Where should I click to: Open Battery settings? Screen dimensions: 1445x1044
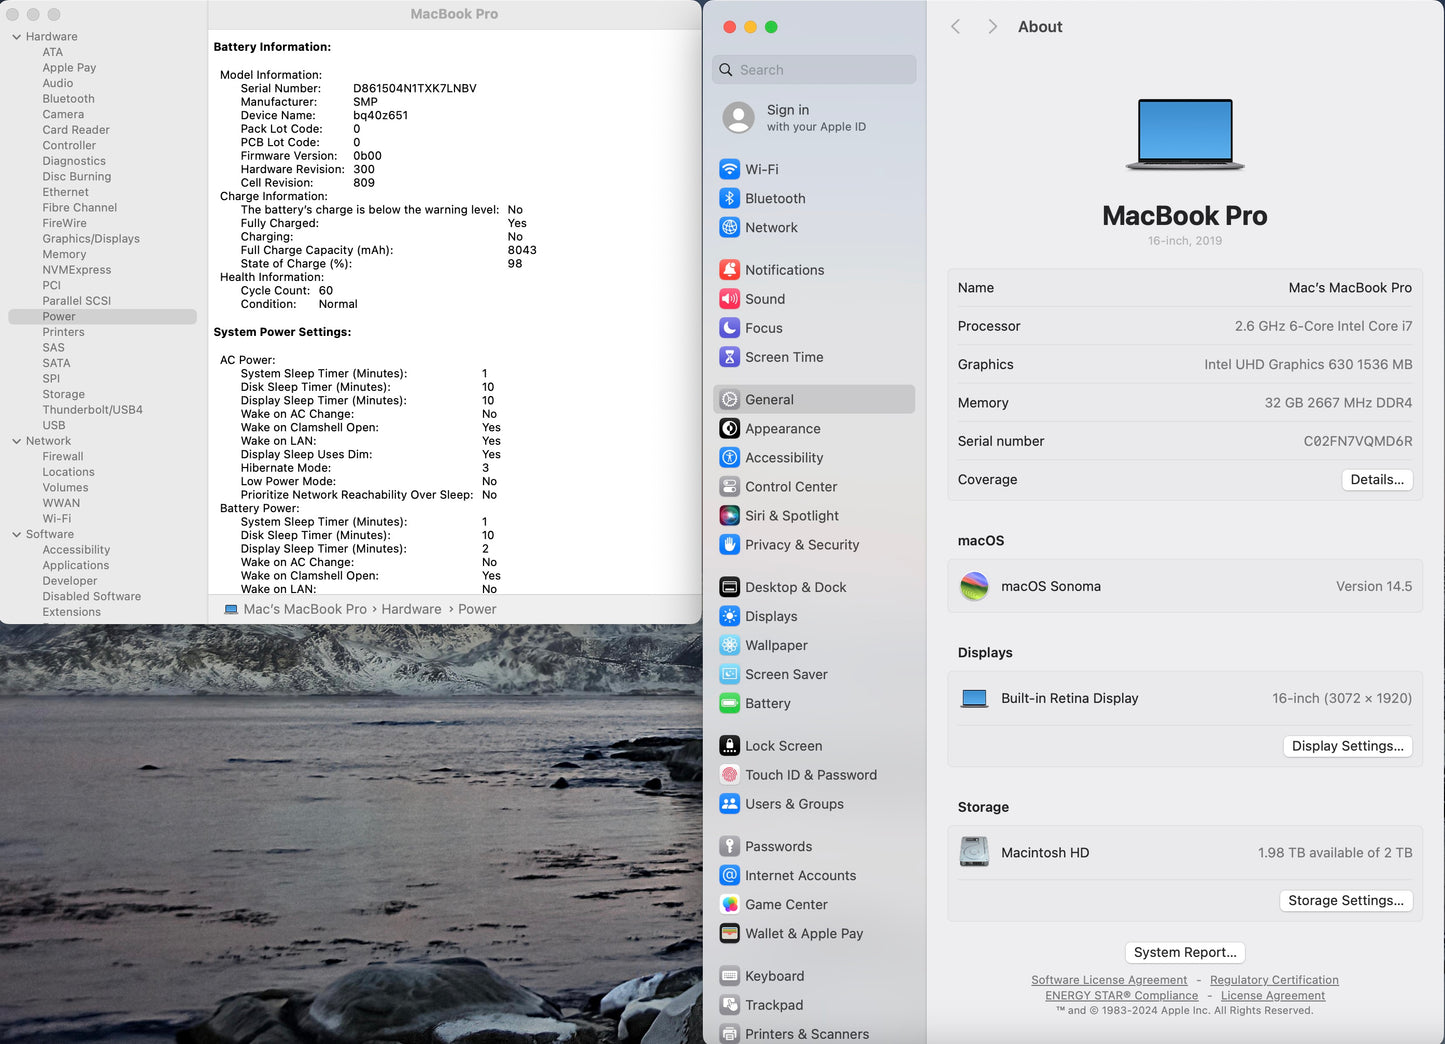click(768, 703)
